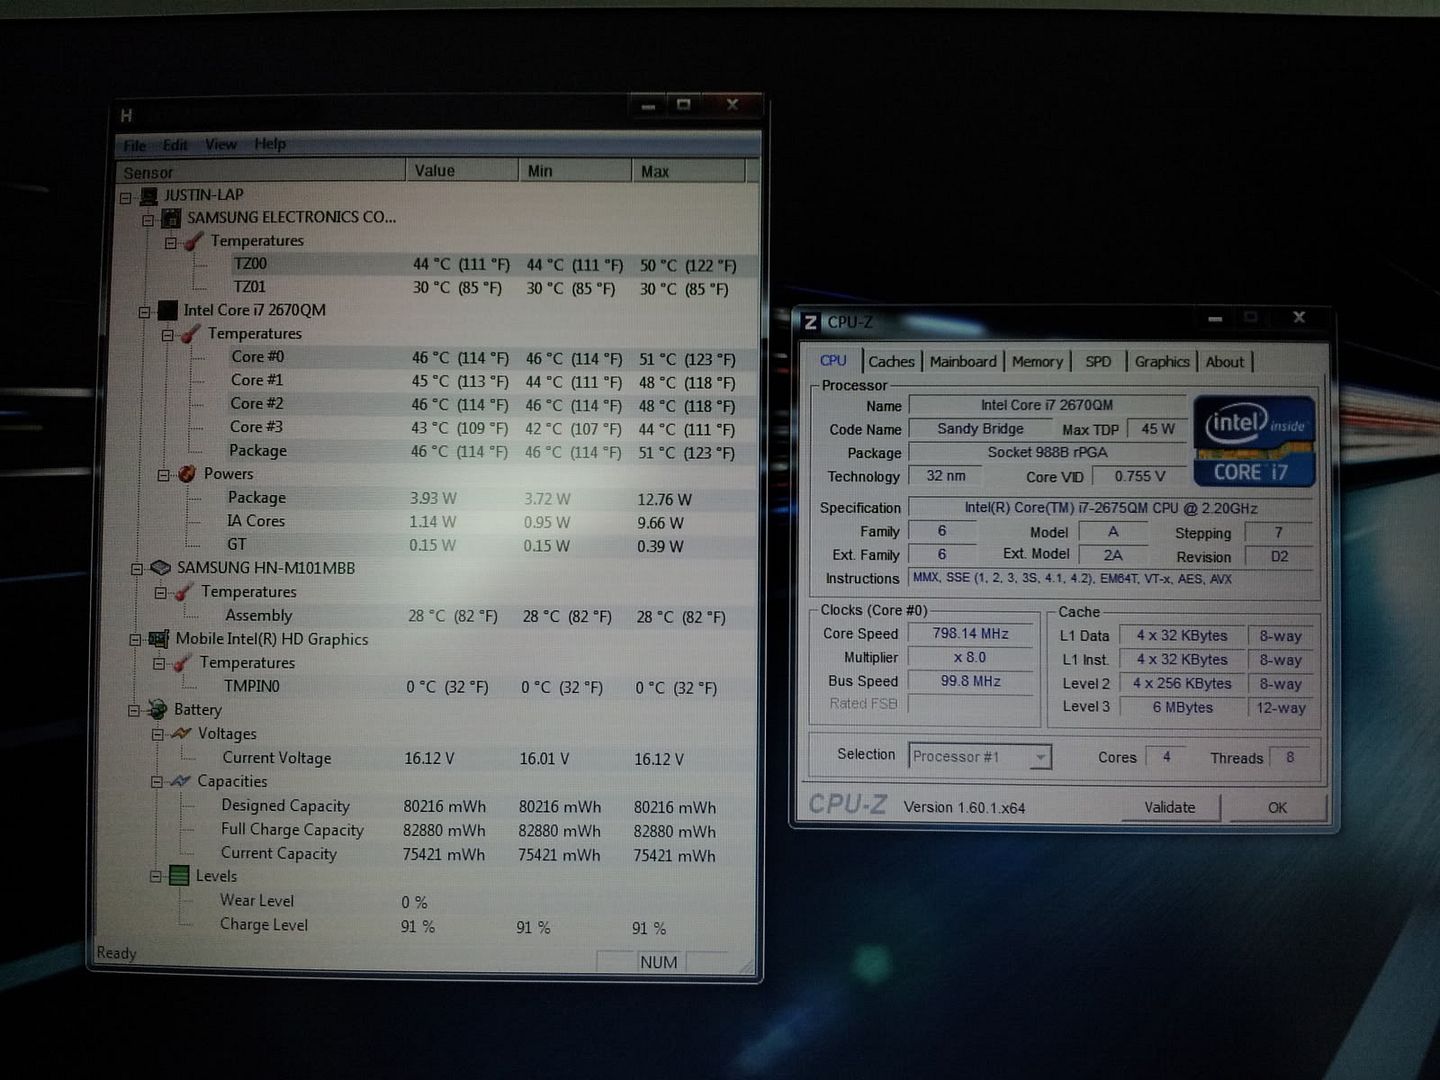
Task: Switch to the Mainboard tab in CPU-Z
Action: [963, 362]
